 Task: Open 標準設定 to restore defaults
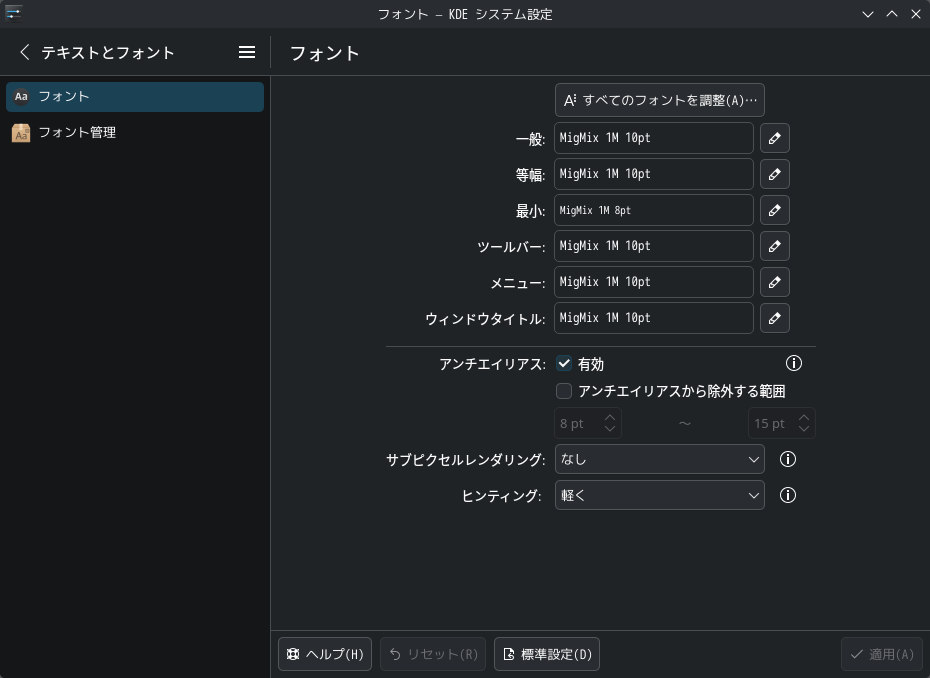point(547,654)
